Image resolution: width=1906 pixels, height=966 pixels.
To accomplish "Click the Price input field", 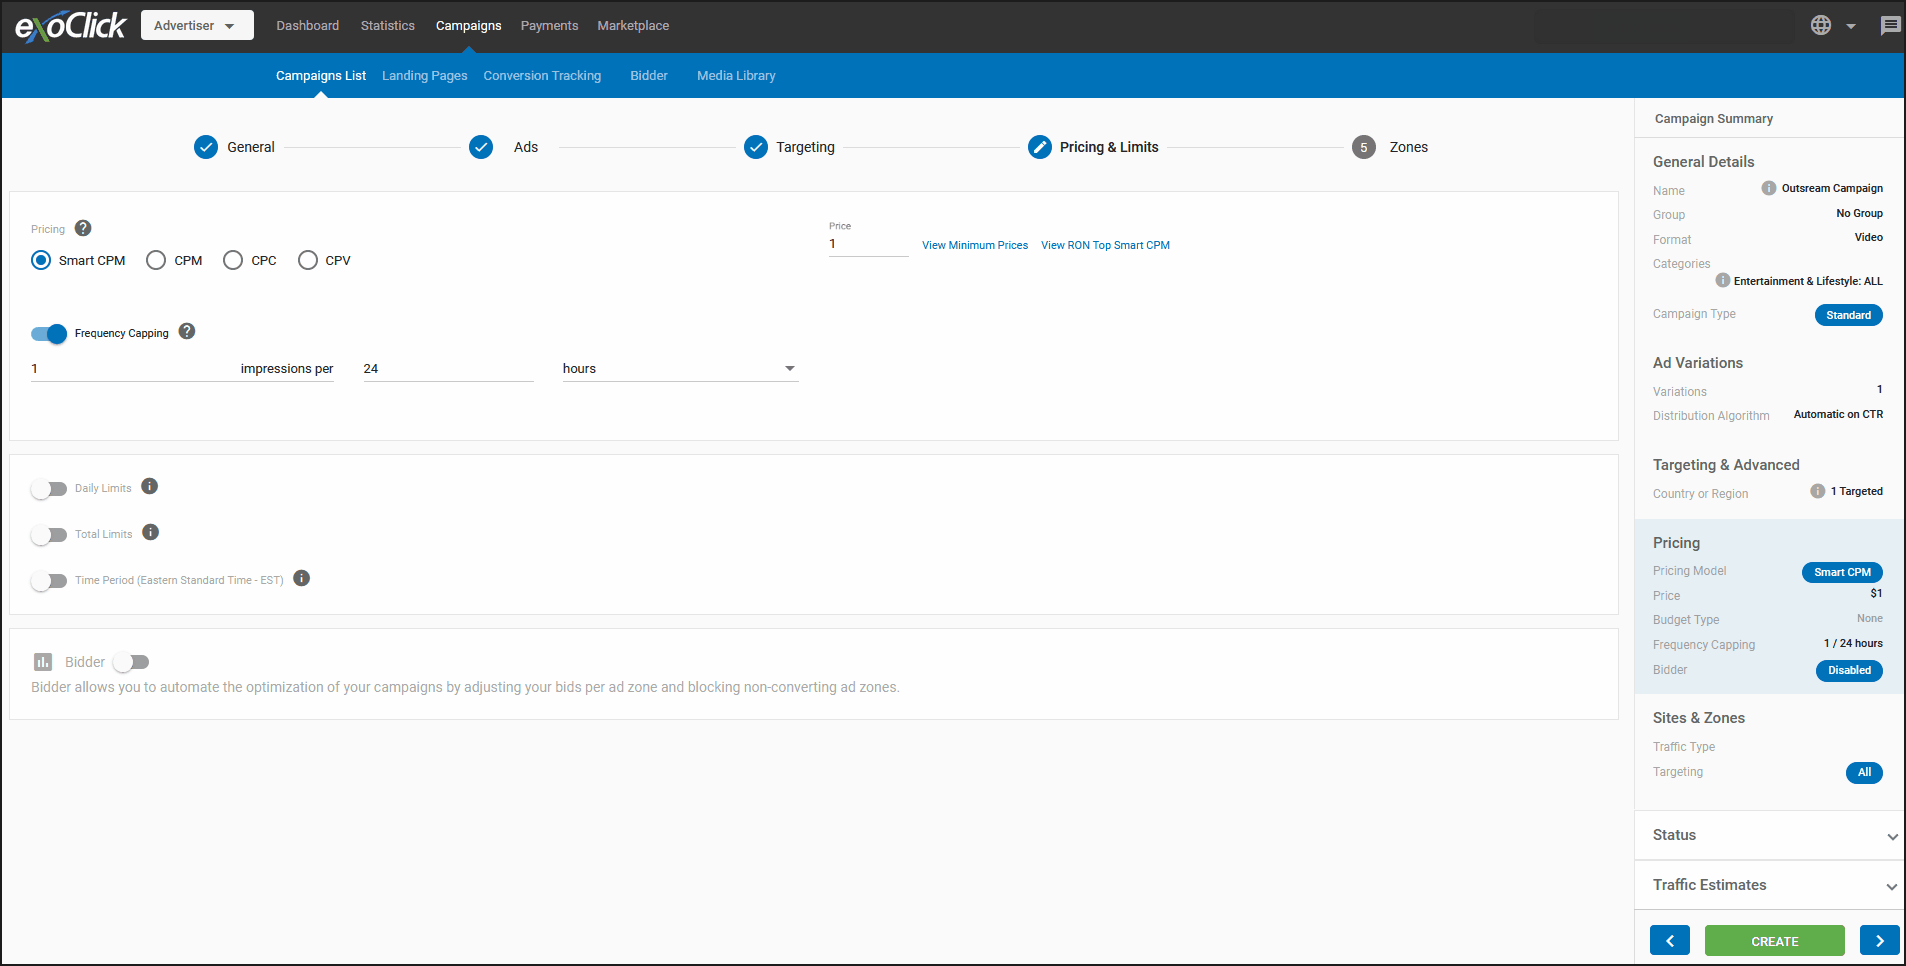I will point(867,244).
